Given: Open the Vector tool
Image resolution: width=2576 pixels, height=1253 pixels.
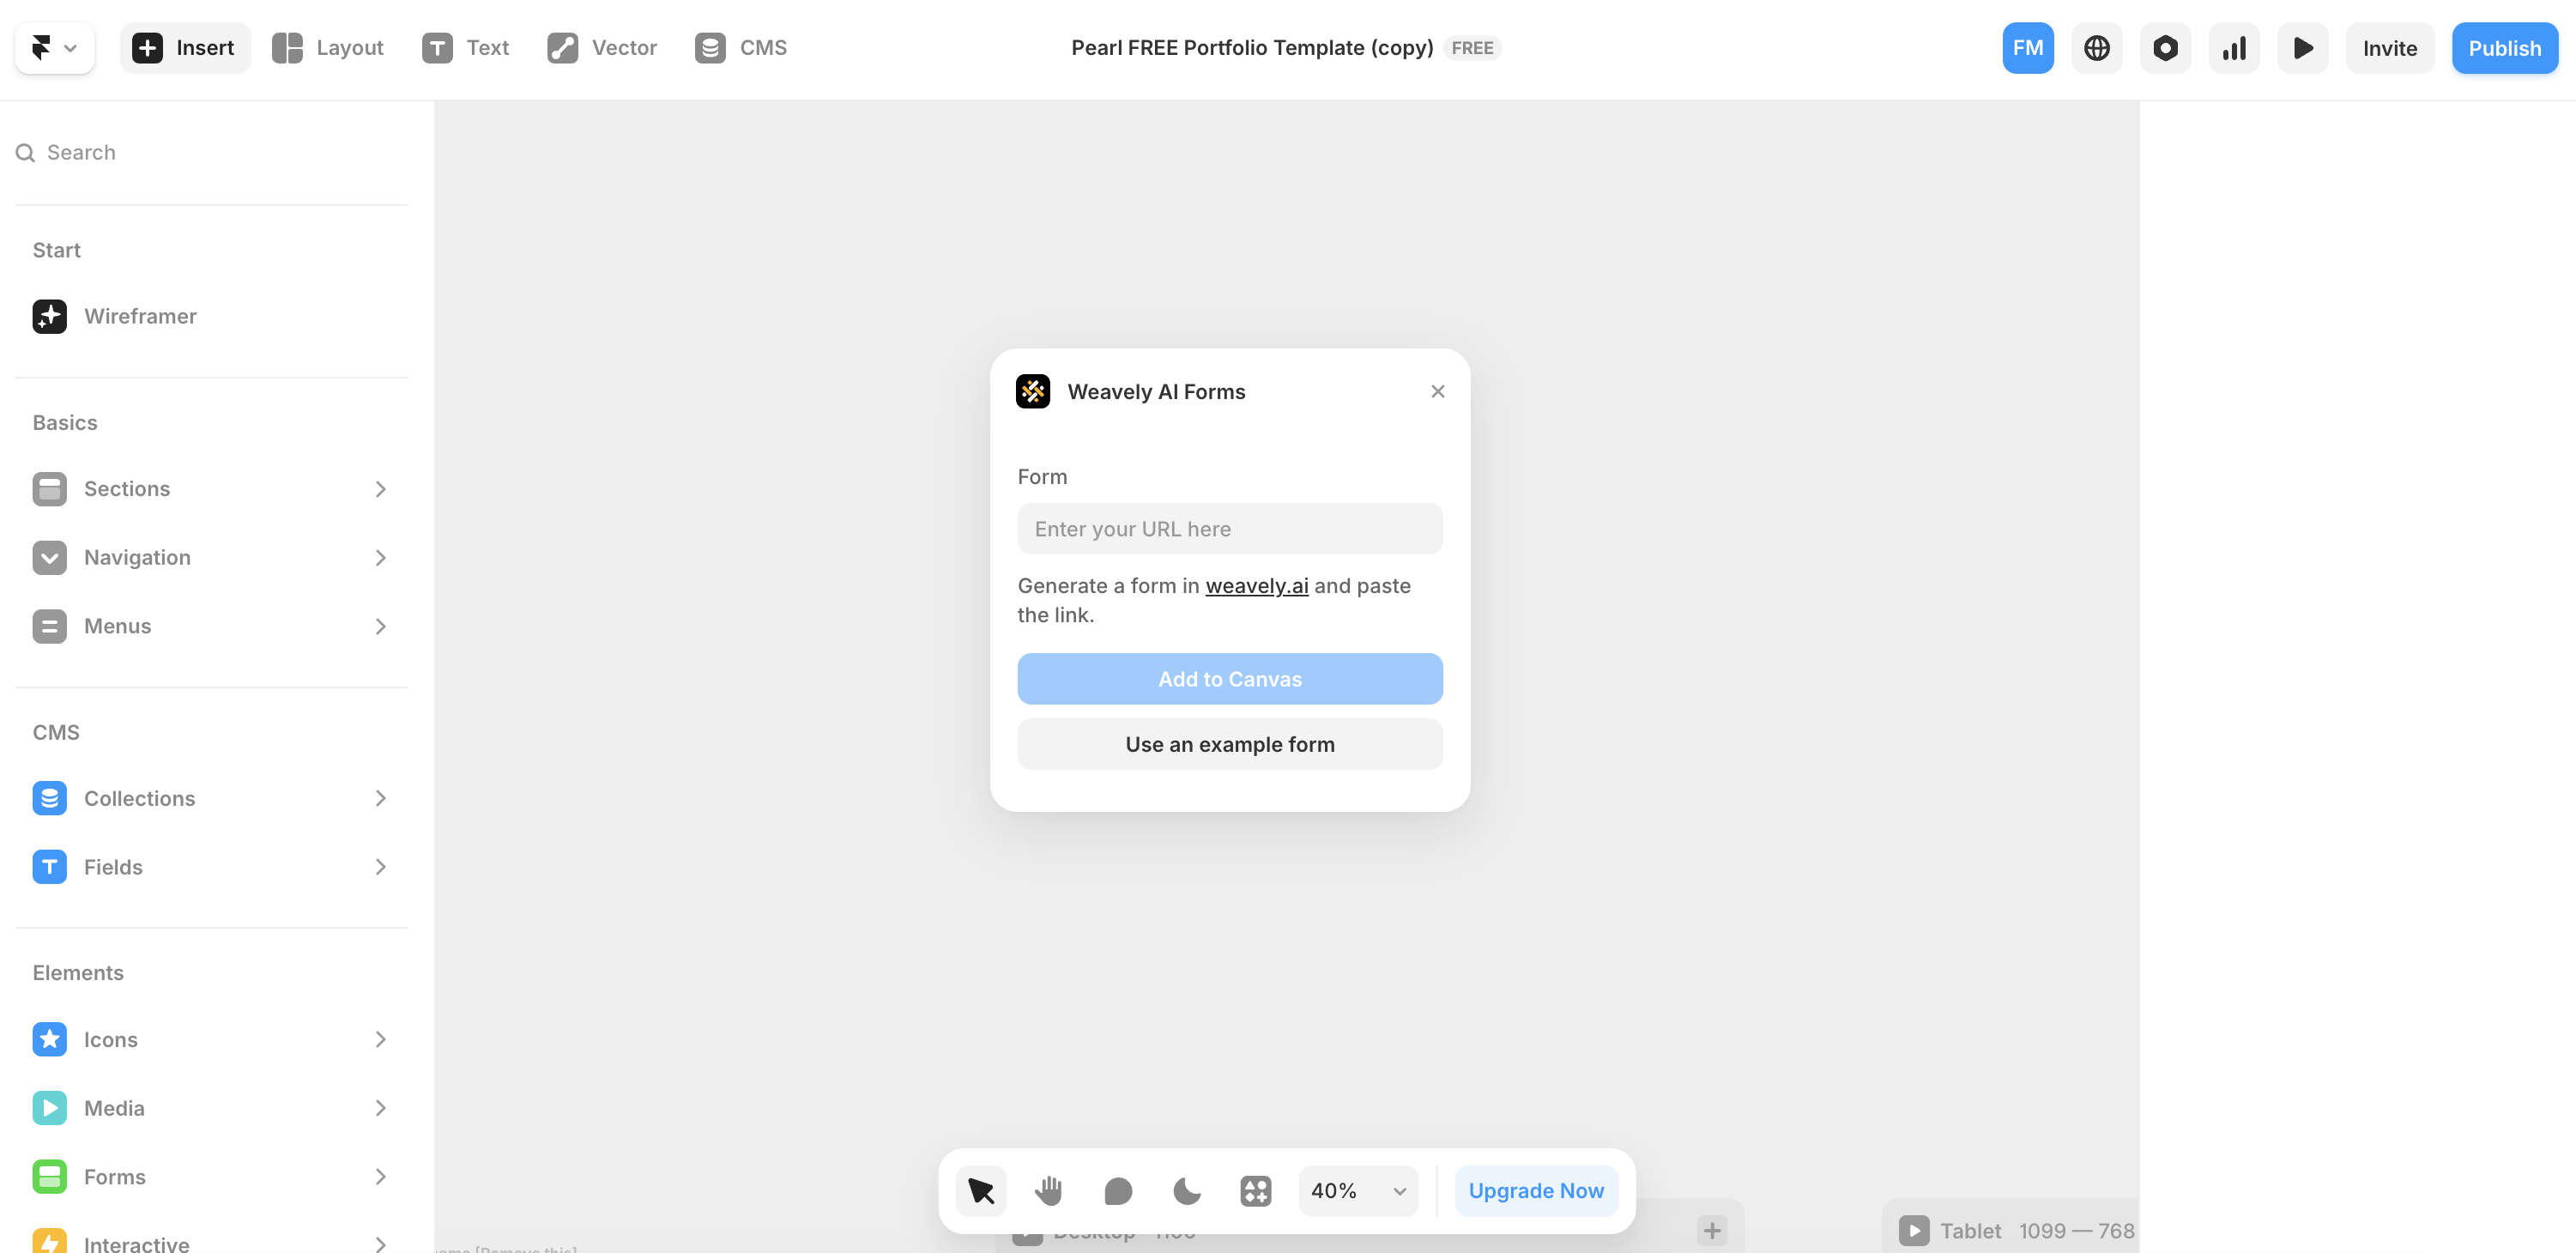Looking at the screenshot, I should 601,47.
